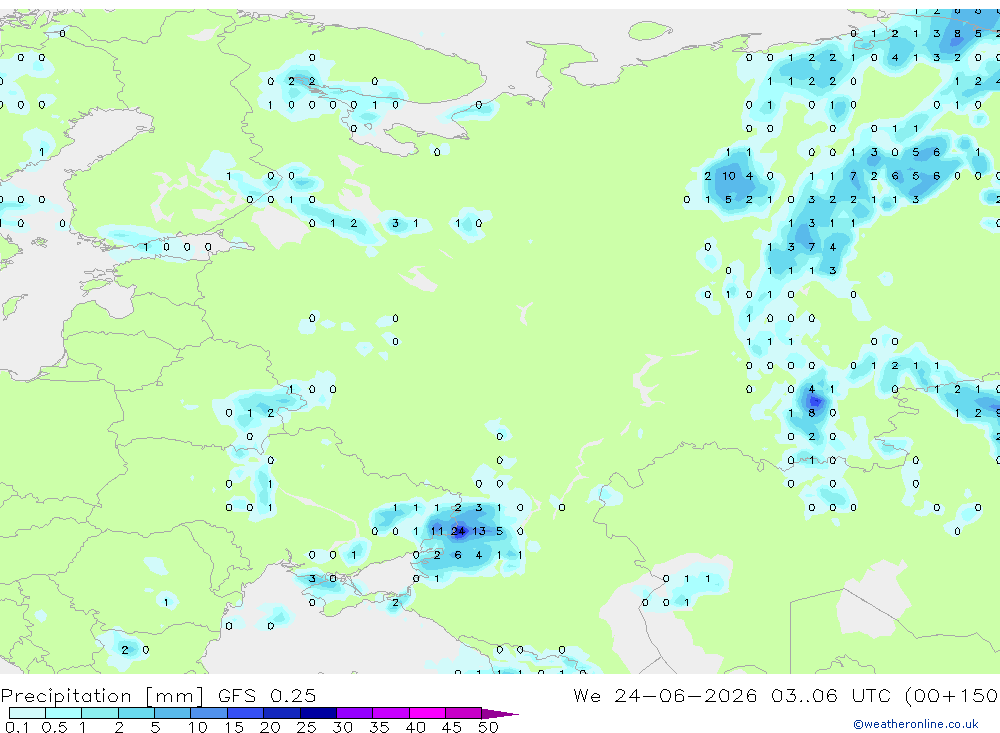Click the 40–45 mm magenta legend swatch

[427, 713]
